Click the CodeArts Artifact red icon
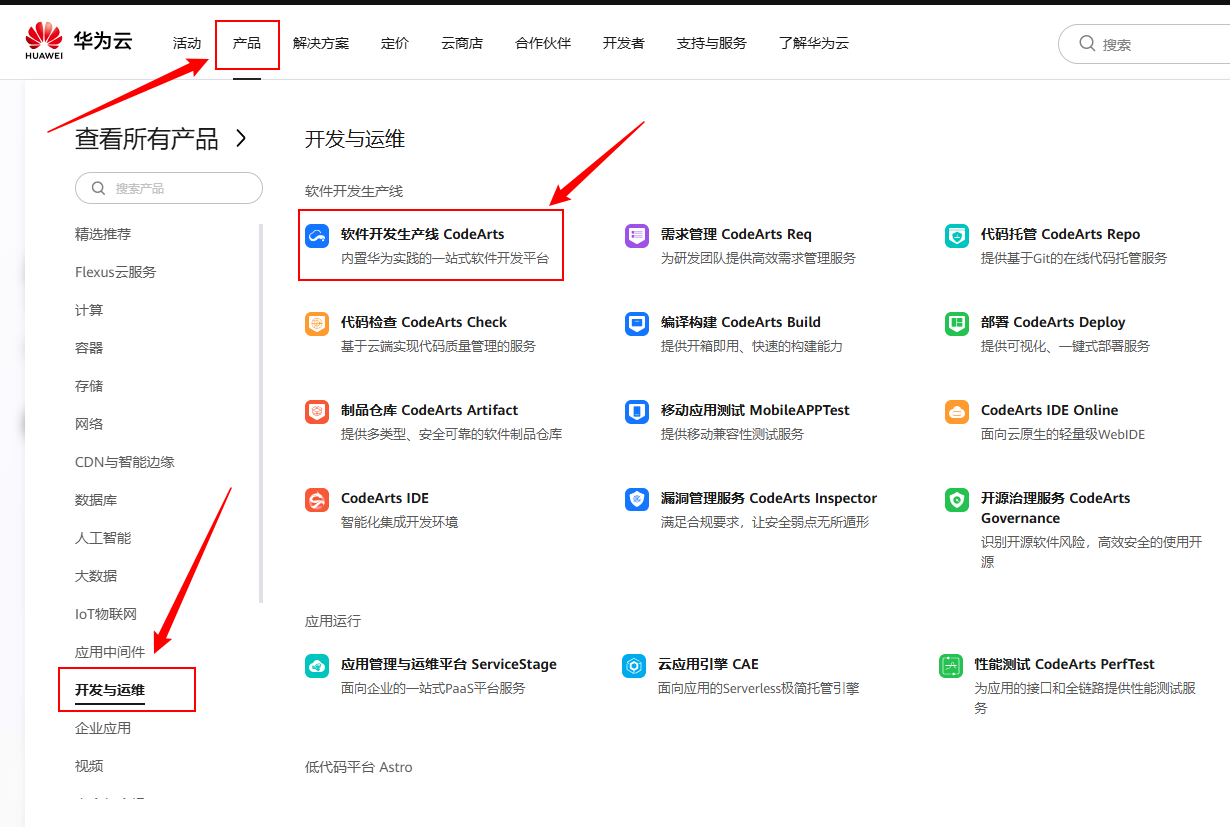This screenshot has width=1230, height=827. [x=317, y=412]
